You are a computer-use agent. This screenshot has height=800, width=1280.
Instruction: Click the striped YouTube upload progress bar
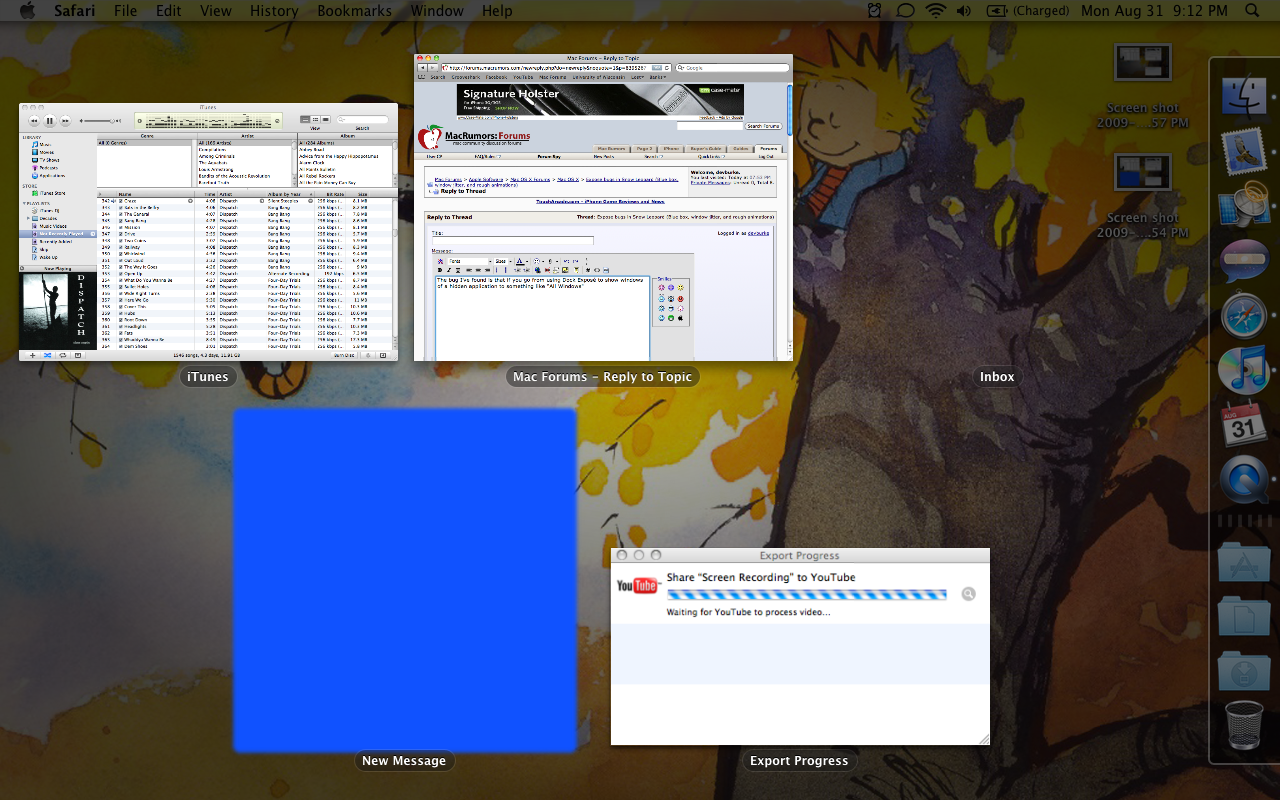tap(806, 594)
